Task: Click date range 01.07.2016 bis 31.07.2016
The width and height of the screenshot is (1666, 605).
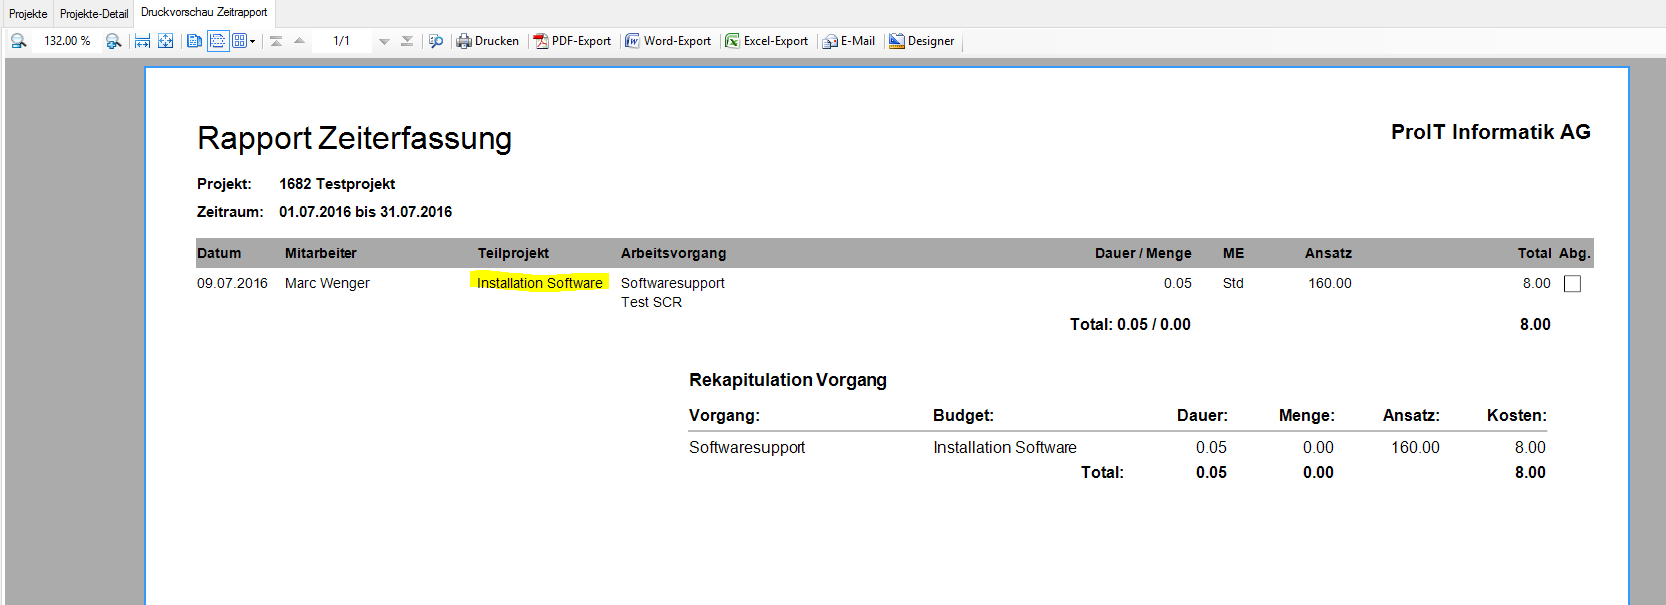Action: coord(365,212)
